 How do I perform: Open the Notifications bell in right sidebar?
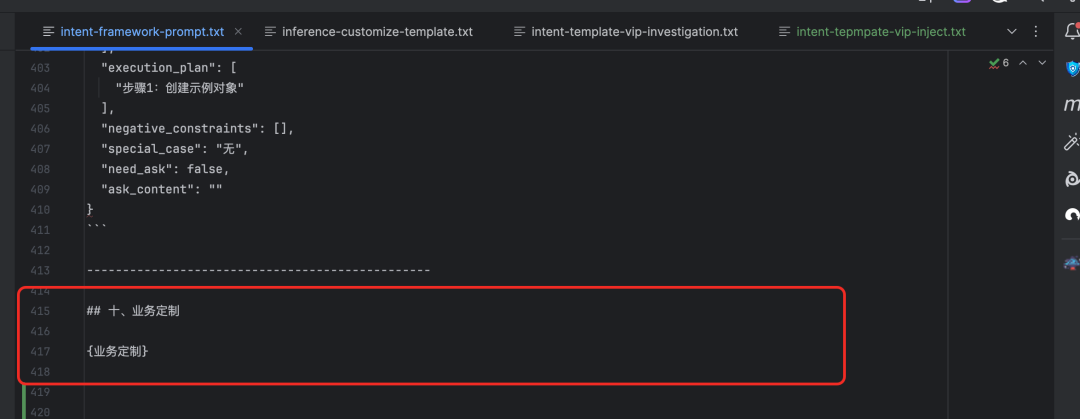tap(1072, 32)
